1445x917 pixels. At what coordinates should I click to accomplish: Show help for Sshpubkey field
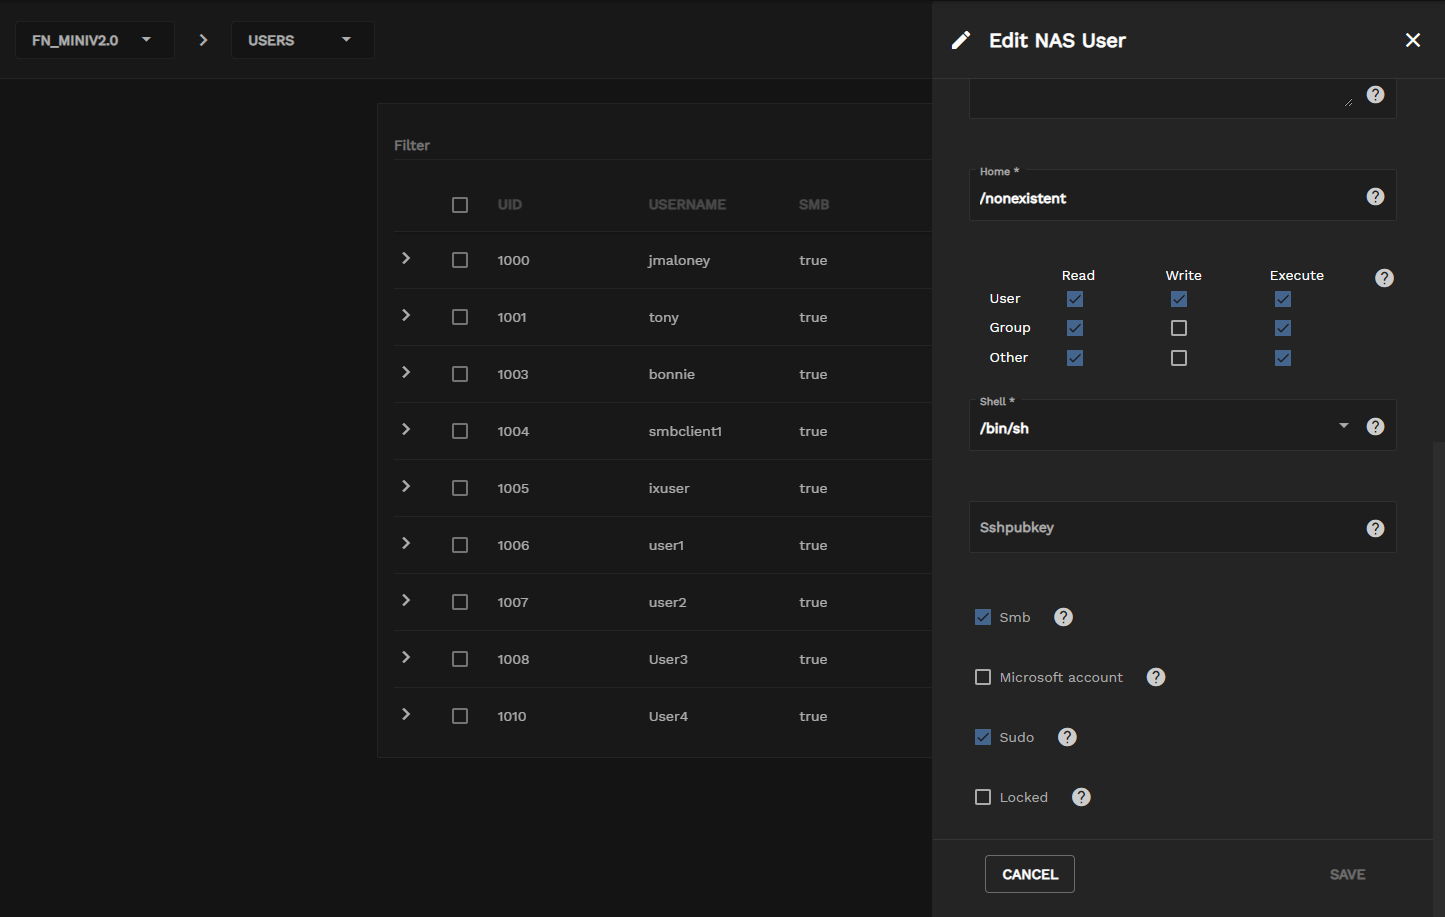click(x=1375, y=528)
